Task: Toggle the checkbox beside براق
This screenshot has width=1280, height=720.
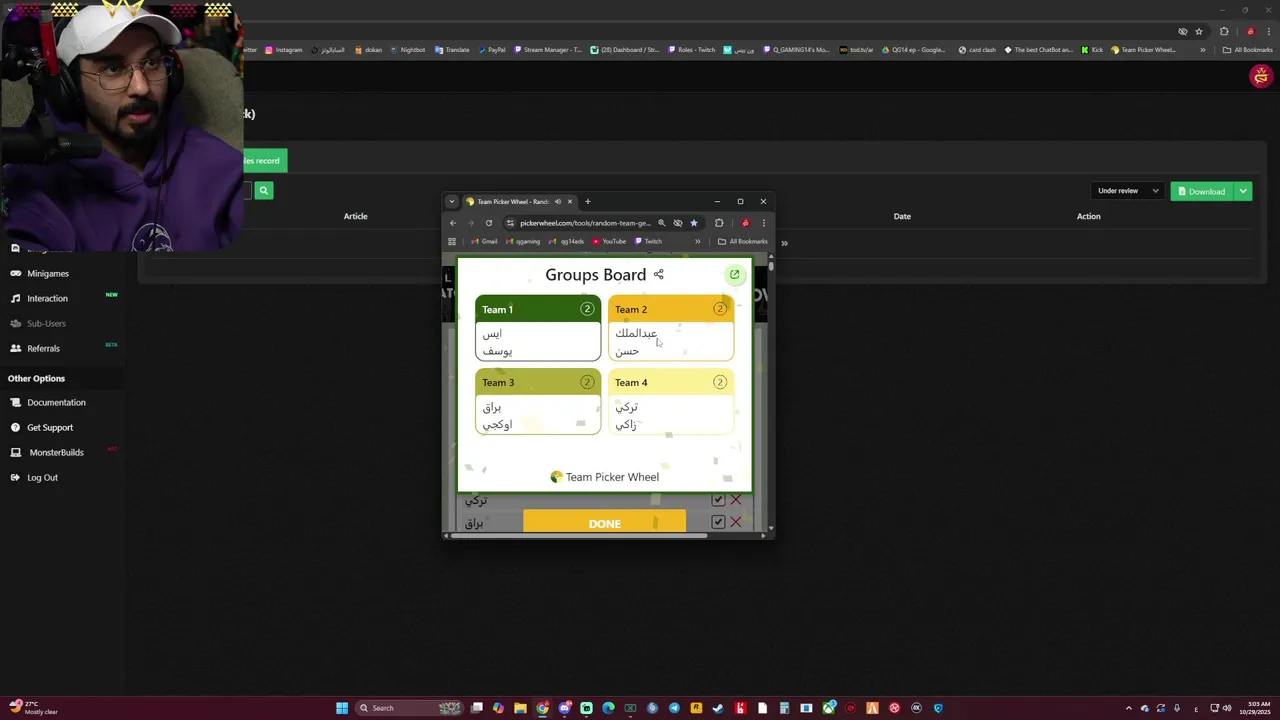Action: pos(718,522)
